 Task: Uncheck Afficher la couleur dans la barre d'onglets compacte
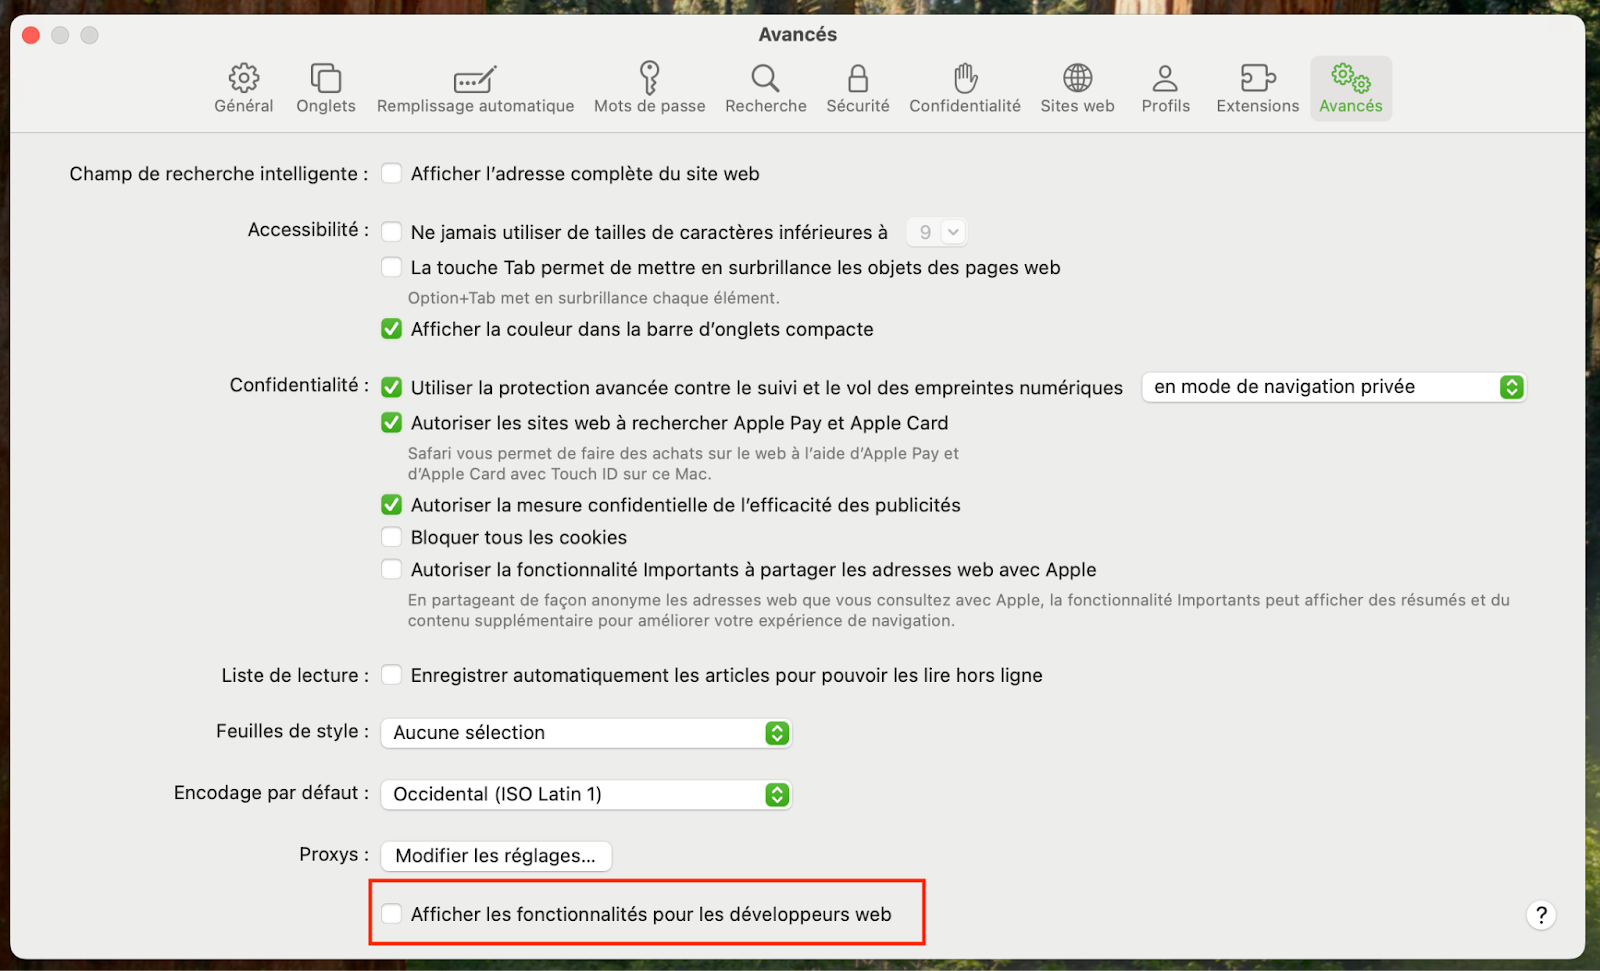(391, 328)
